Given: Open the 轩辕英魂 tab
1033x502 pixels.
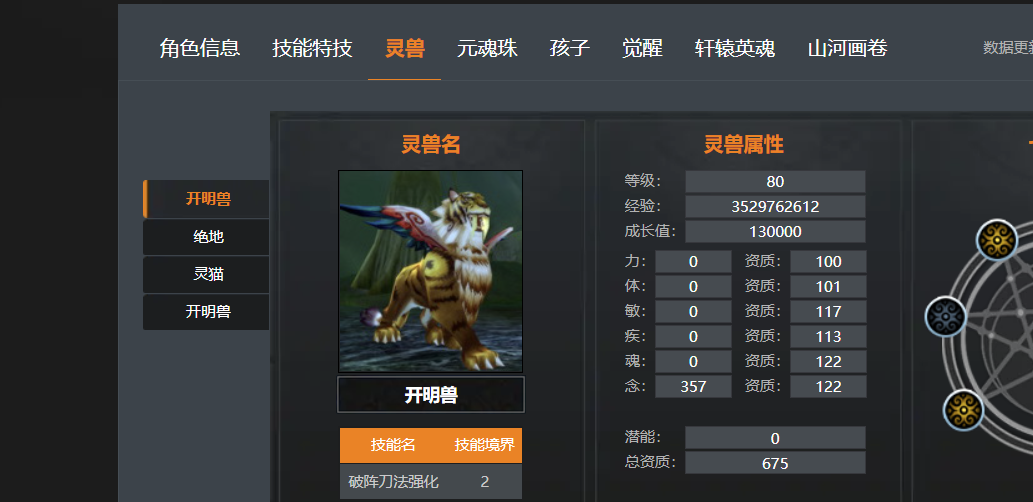Looking at the screenshot, I should pyautogui.click(x=735, y=48).
